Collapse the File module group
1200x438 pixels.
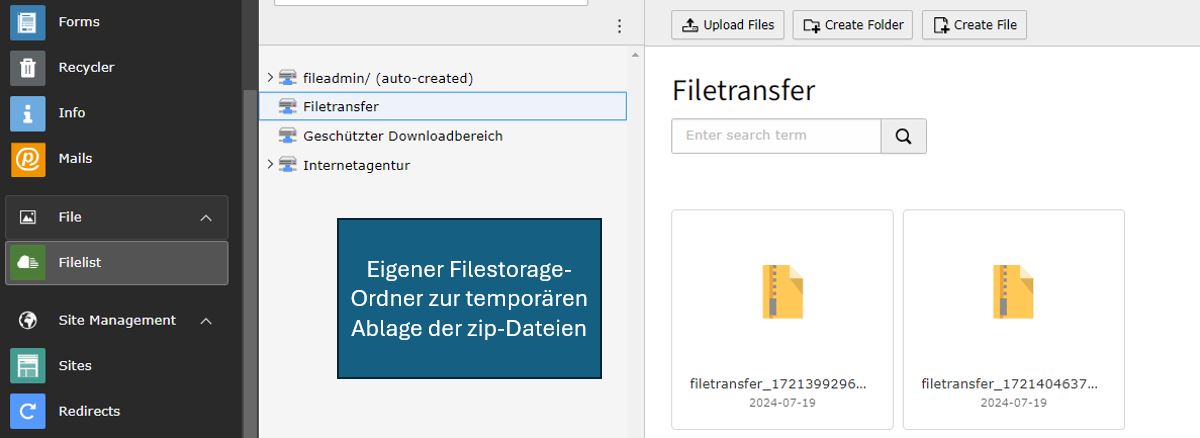tap(206, 218)
